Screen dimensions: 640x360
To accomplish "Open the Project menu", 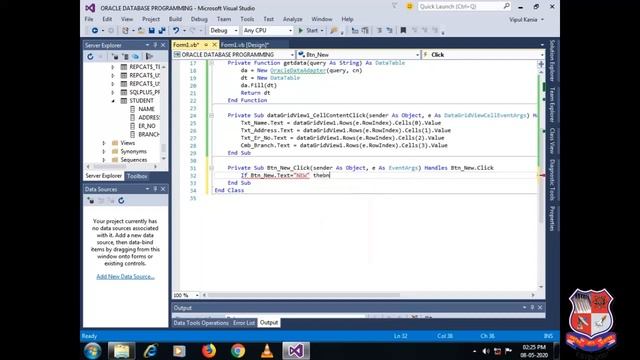I will coord(151,19).
